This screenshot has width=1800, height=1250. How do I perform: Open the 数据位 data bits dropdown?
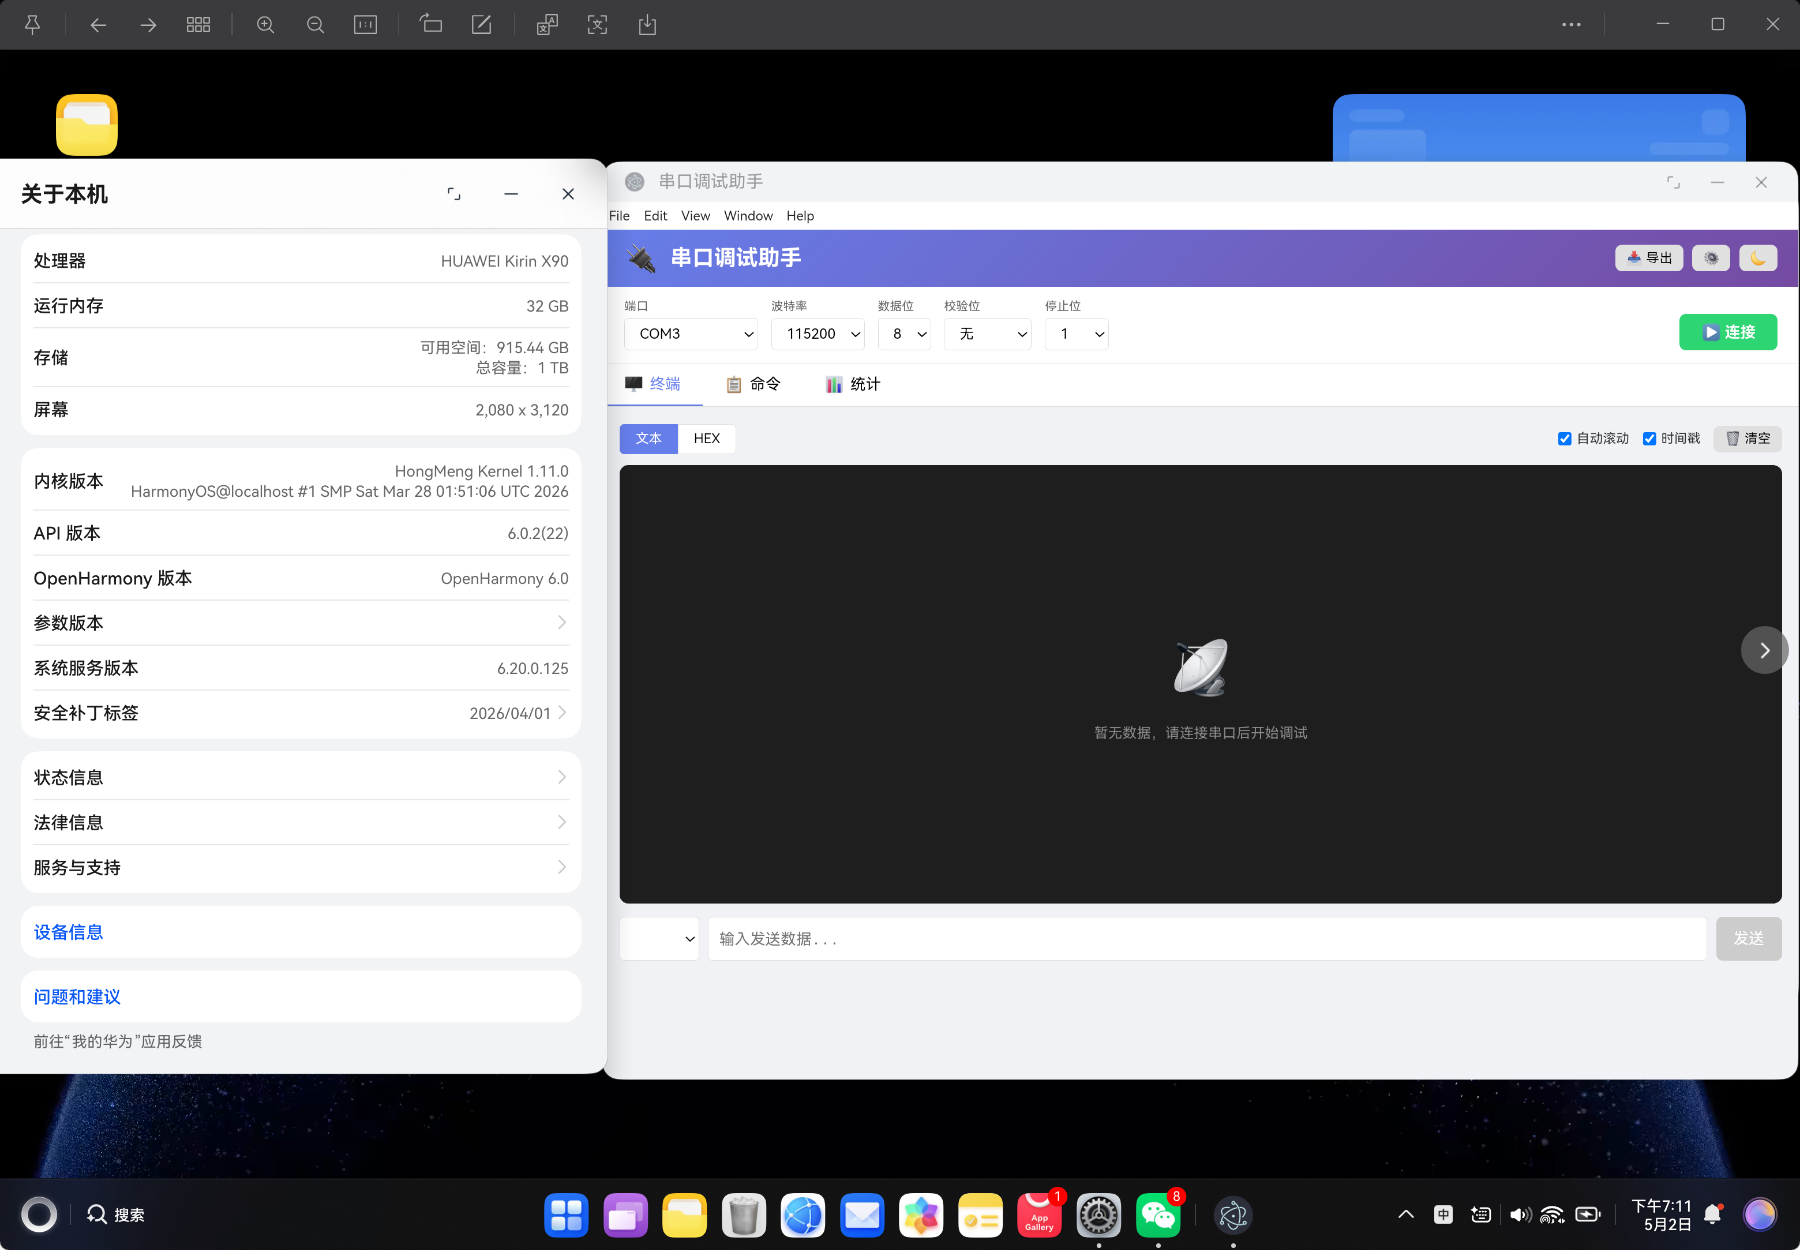click(904, 334)
